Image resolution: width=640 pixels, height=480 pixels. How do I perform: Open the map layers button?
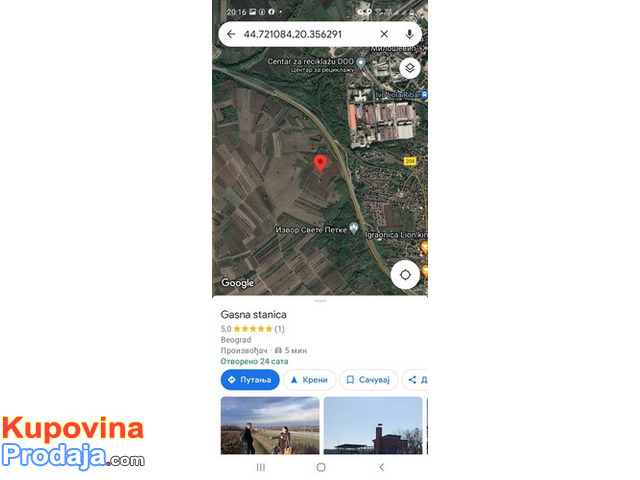coord(410,68)
